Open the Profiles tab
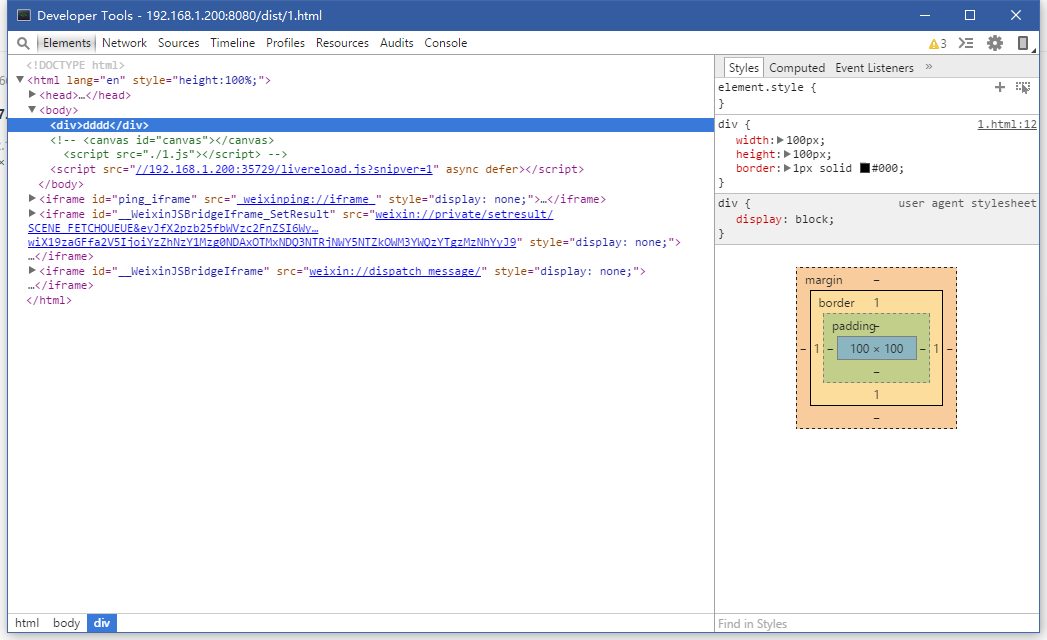This screenshot has height=640, width=1047. point(285,43)
